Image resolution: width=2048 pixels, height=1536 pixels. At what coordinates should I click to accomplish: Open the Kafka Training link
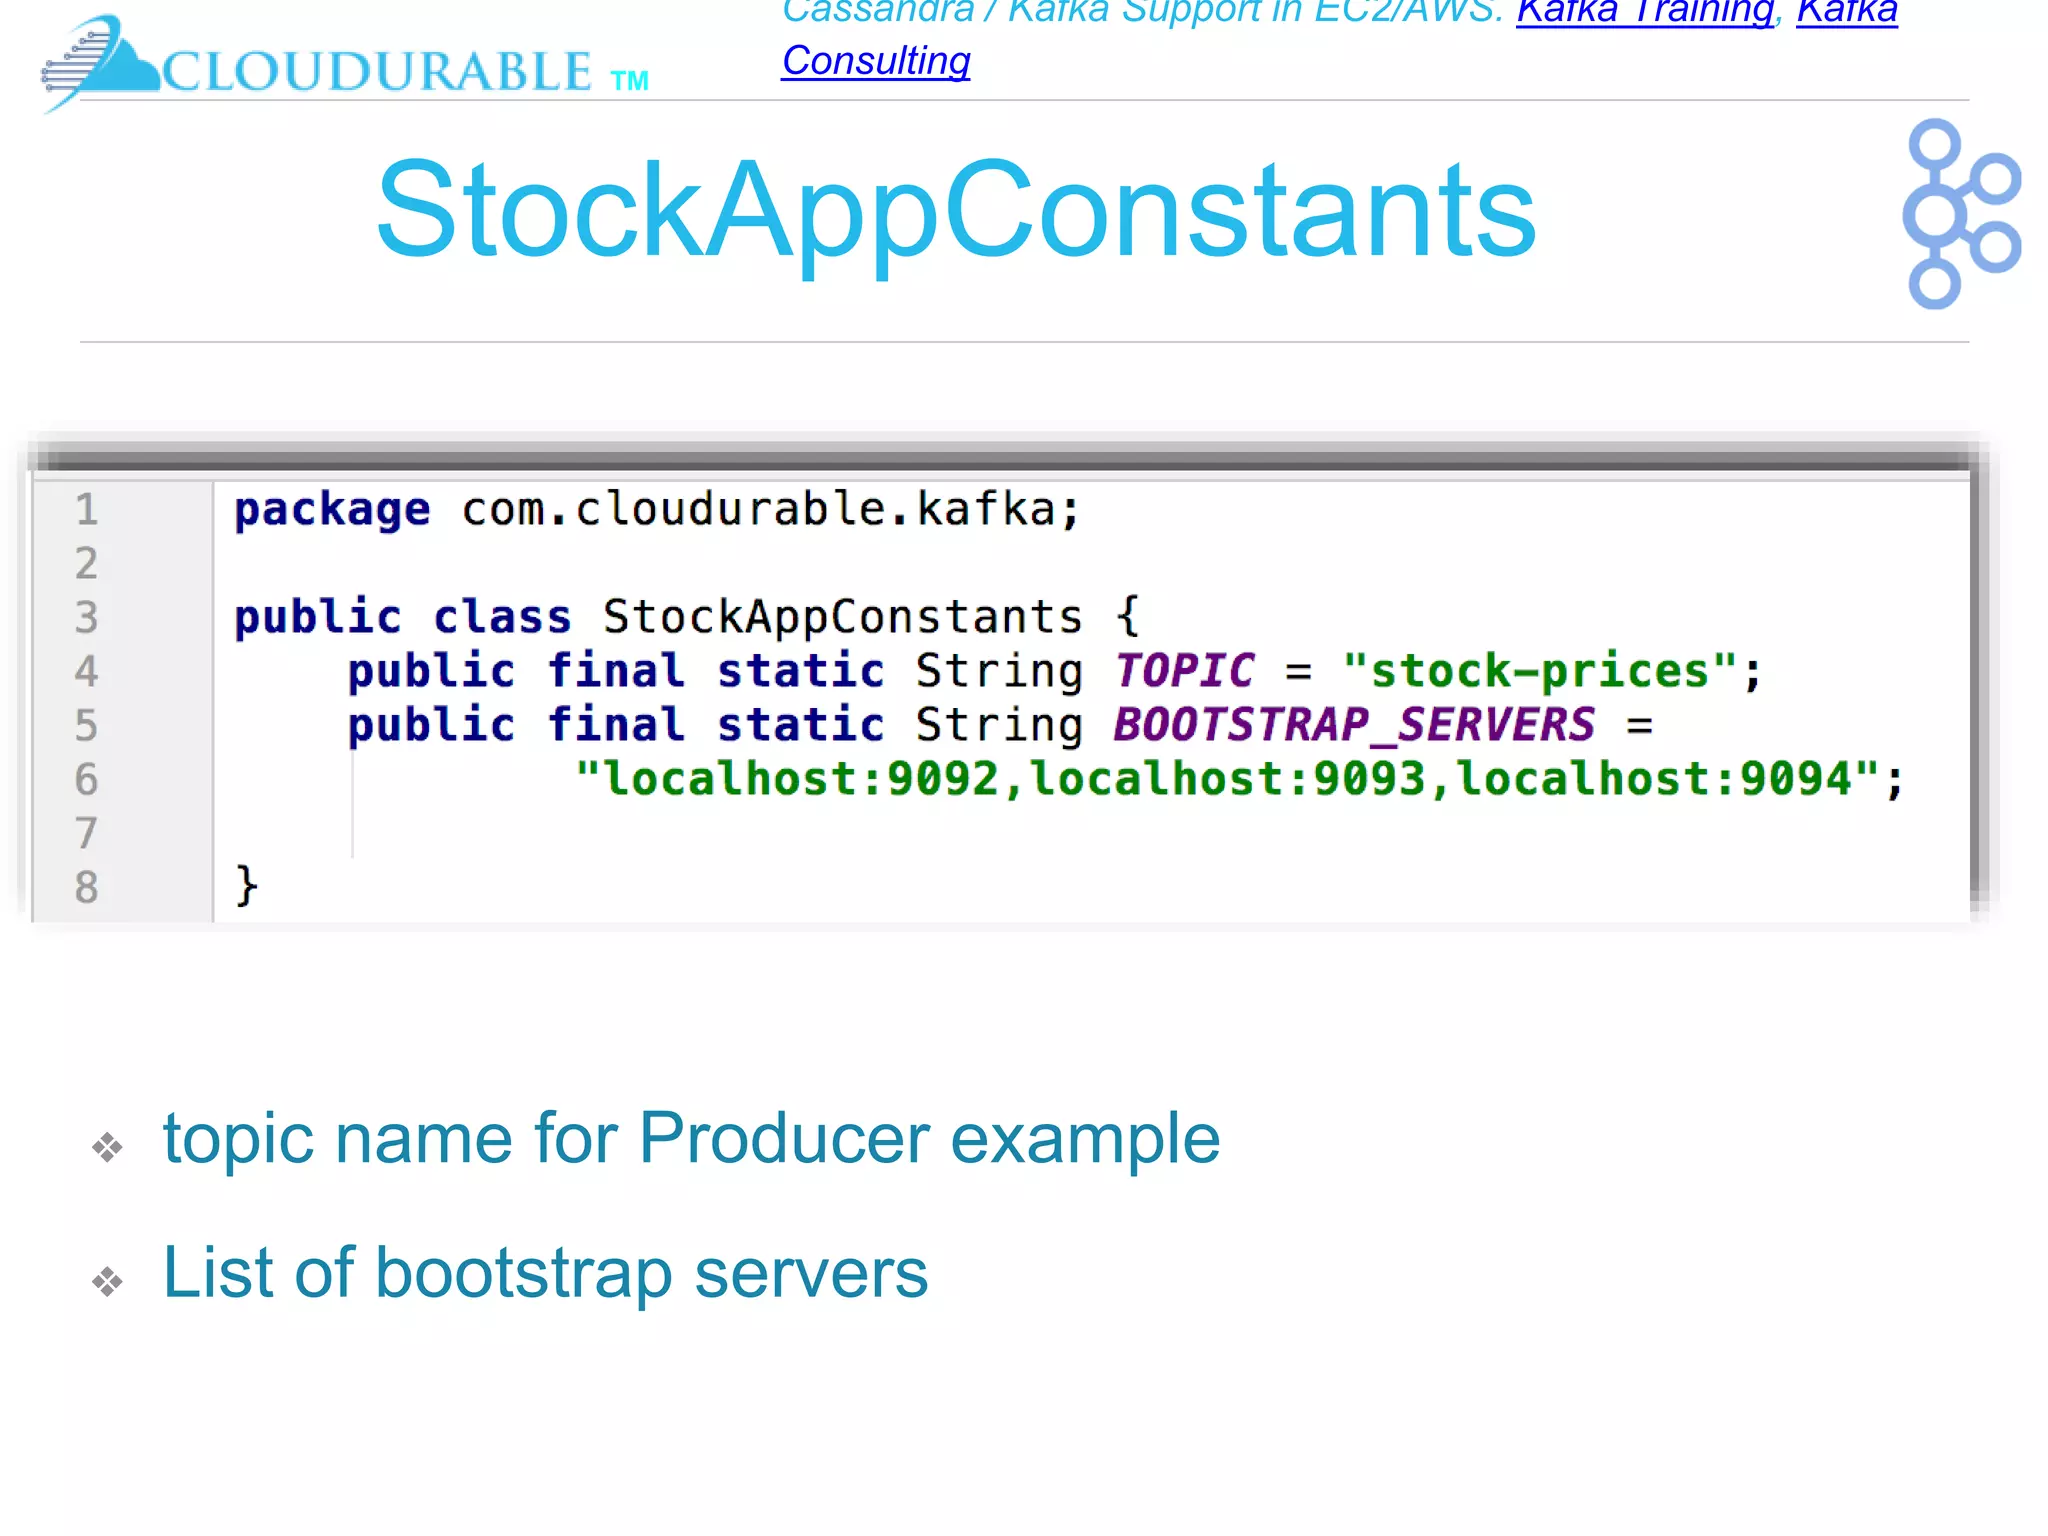pyautogui.click(x=1644, y=12)
